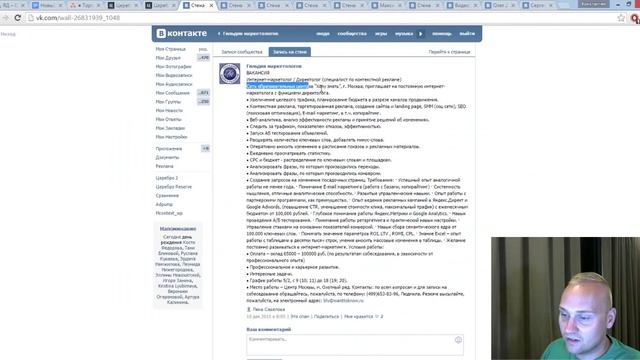The width and height of the screenshot is (640, 360).
Task: Open 'игры' in the VK top menu
Action: pos(381,33)
